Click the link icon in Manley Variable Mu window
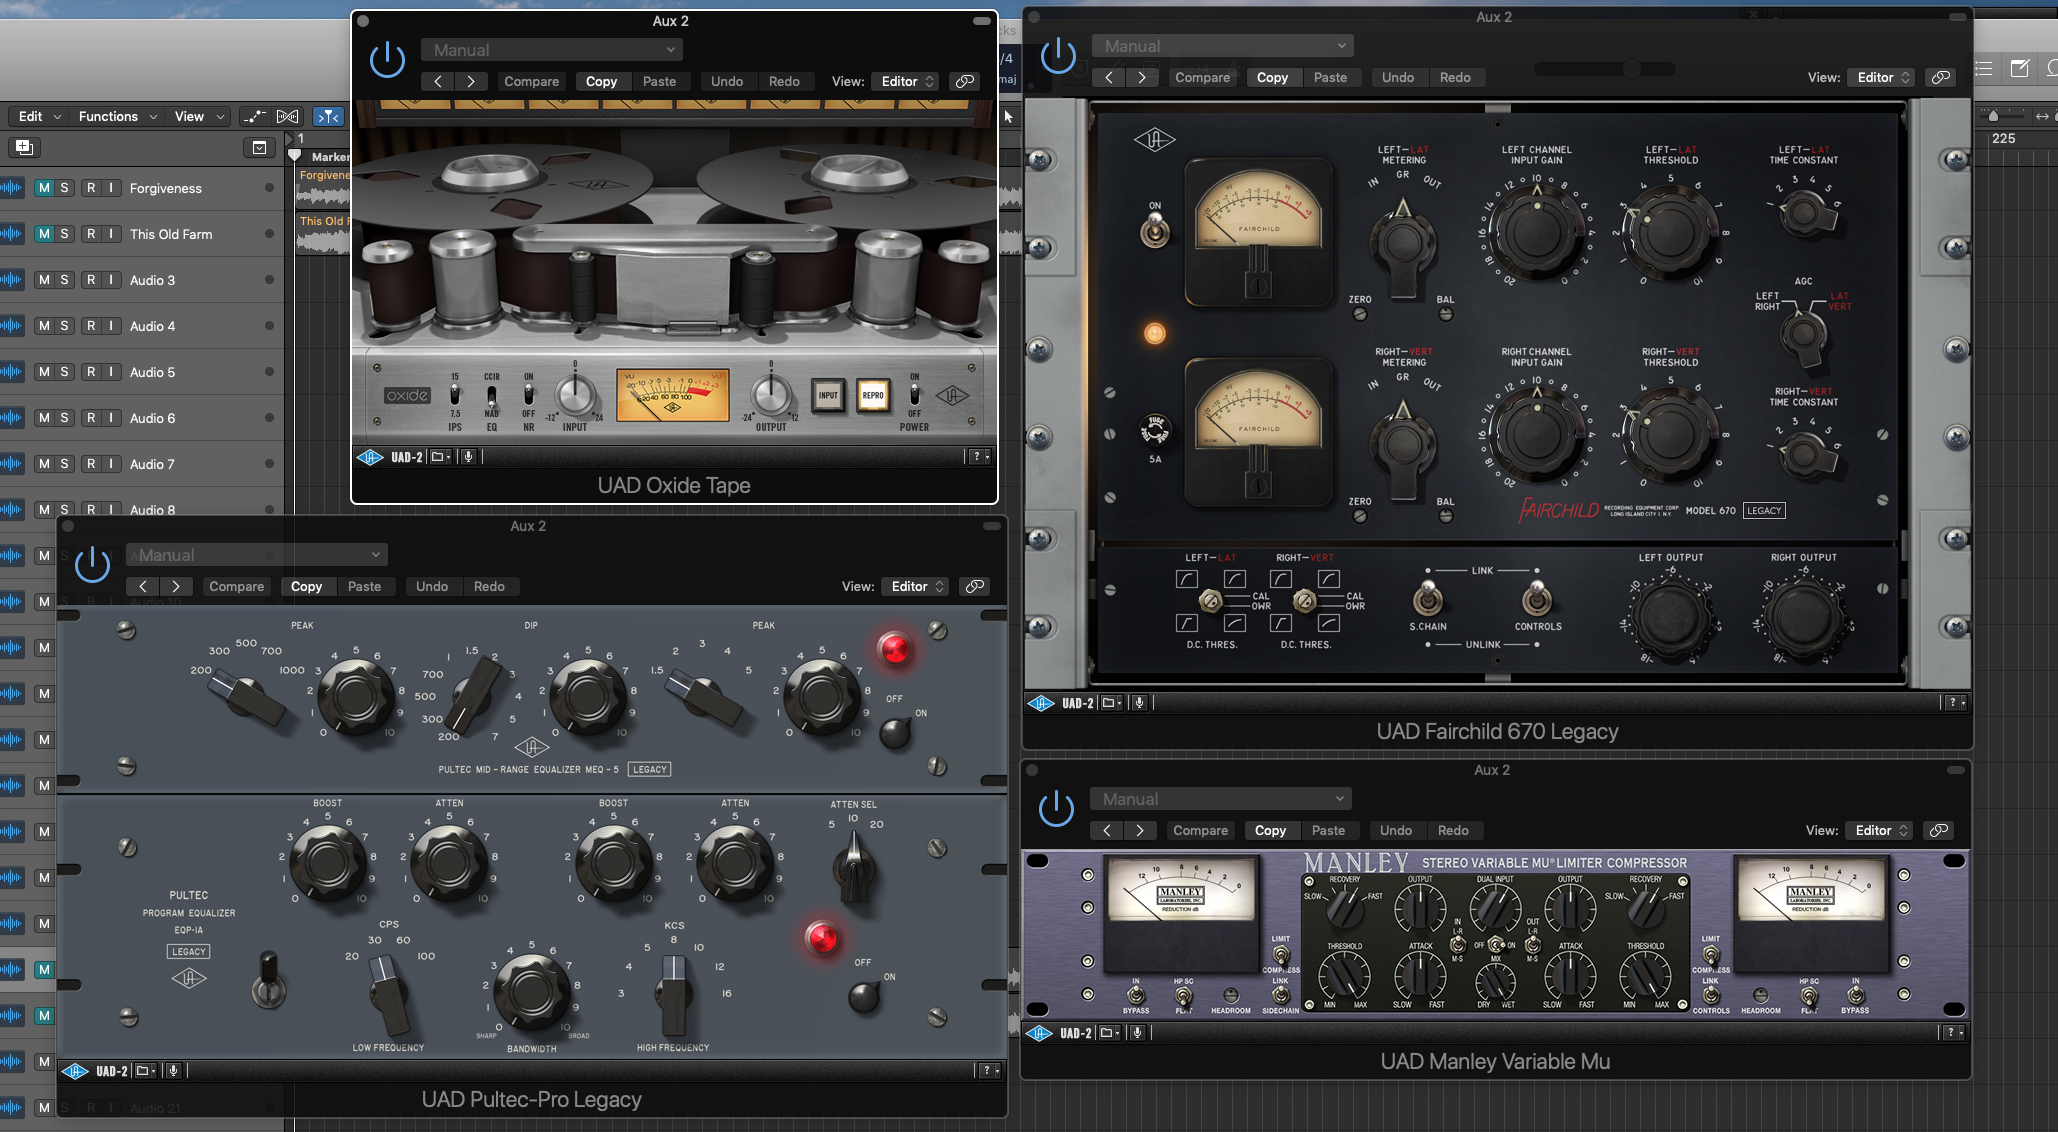 pyautogui.click(x=1938, y=830)
